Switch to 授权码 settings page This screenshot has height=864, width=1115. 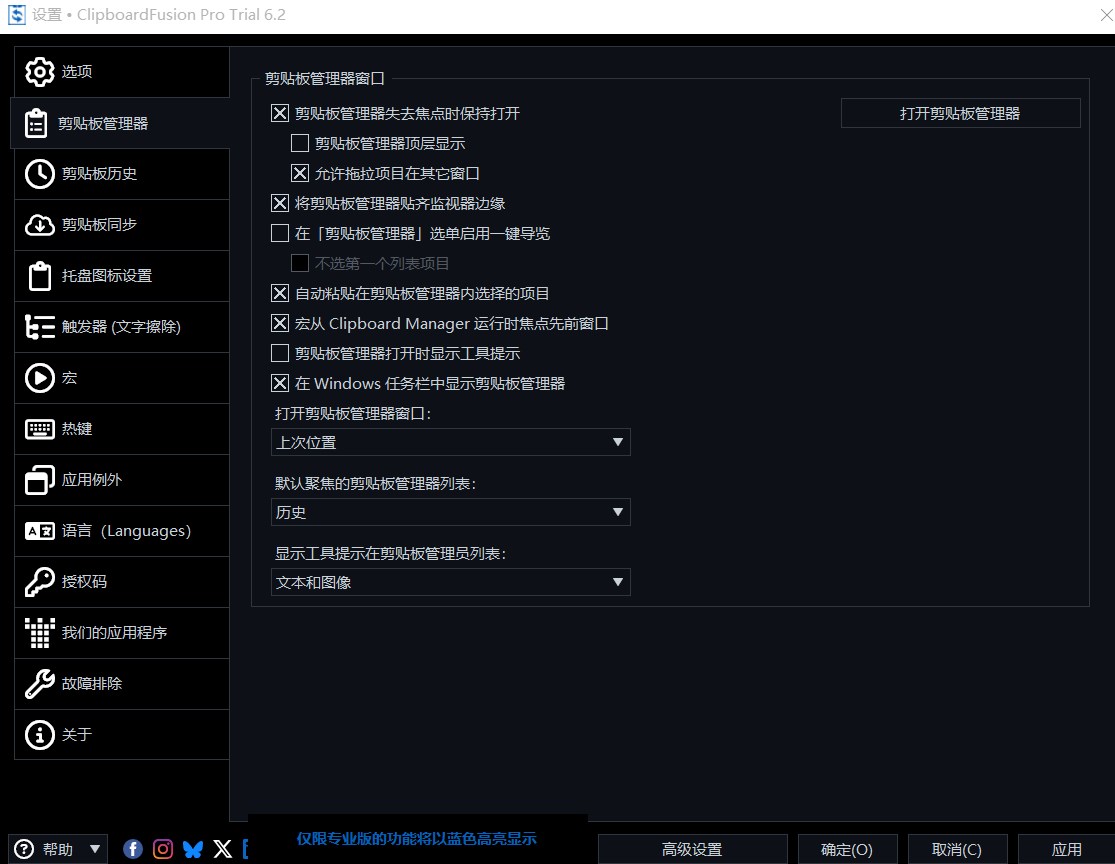coord(122,582)
